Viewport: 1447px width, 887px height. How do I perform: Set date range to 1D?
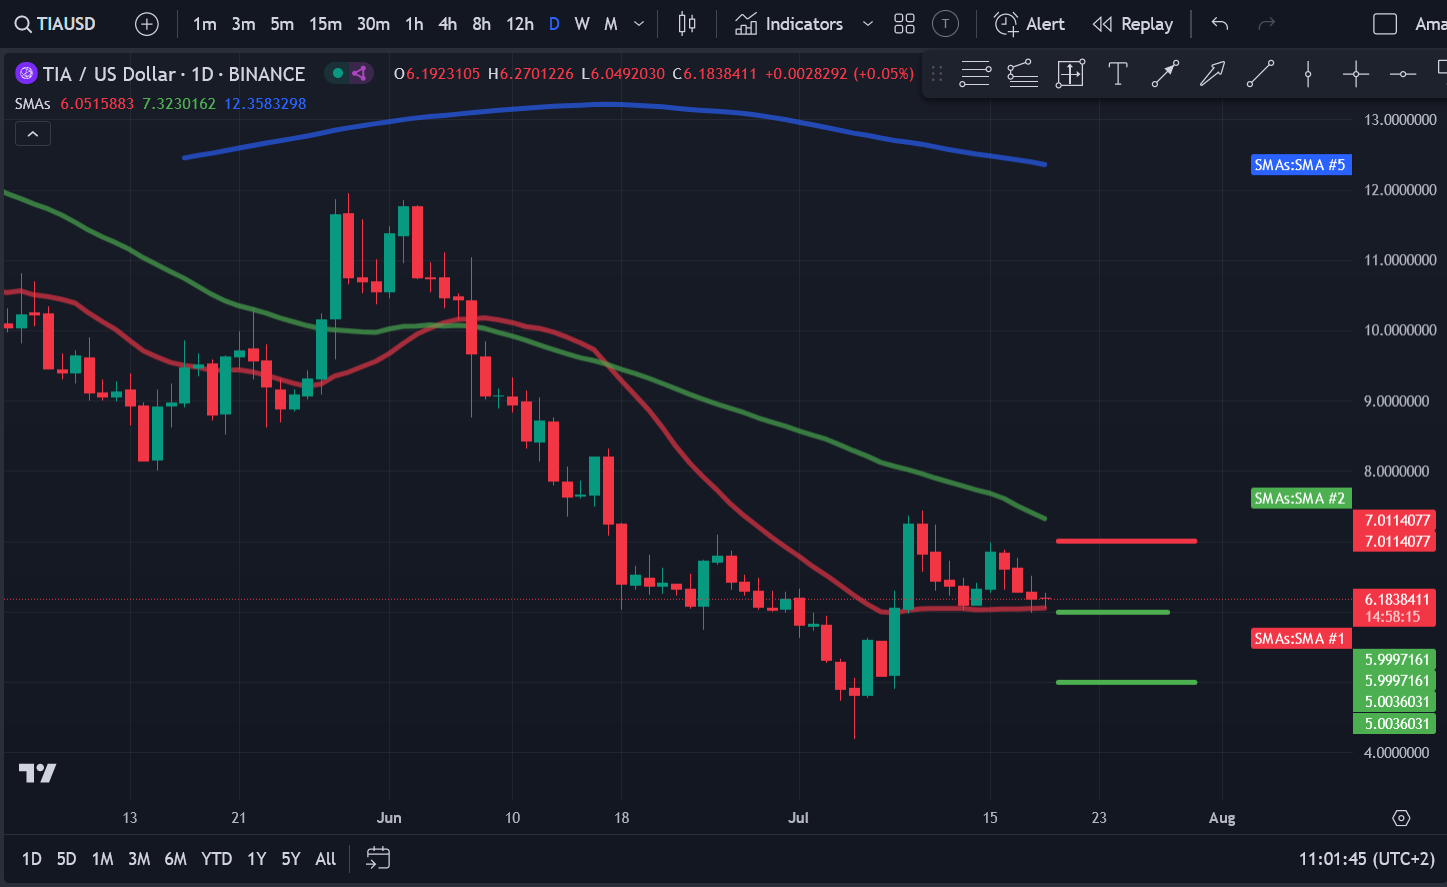pos(32,859)
